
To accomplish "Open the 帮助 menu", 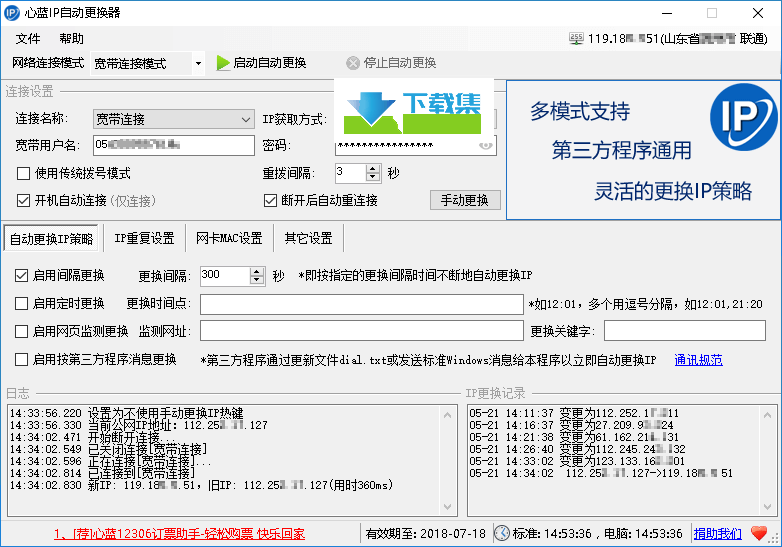I will click(x=71, y=38).
